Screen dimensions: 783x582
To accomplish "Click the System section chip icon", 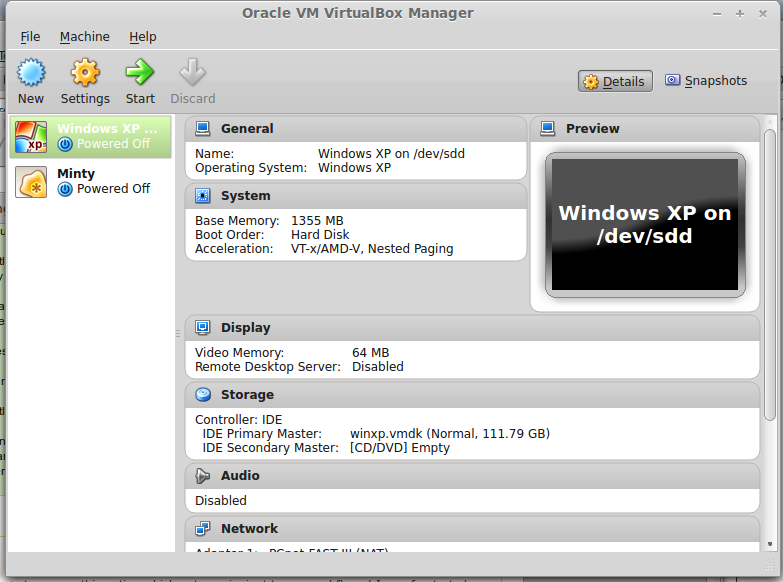I will (x=203, y=196).
